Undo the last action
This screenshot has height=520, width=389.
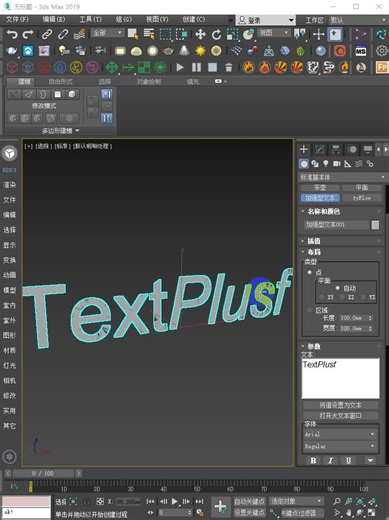(12, 34)
